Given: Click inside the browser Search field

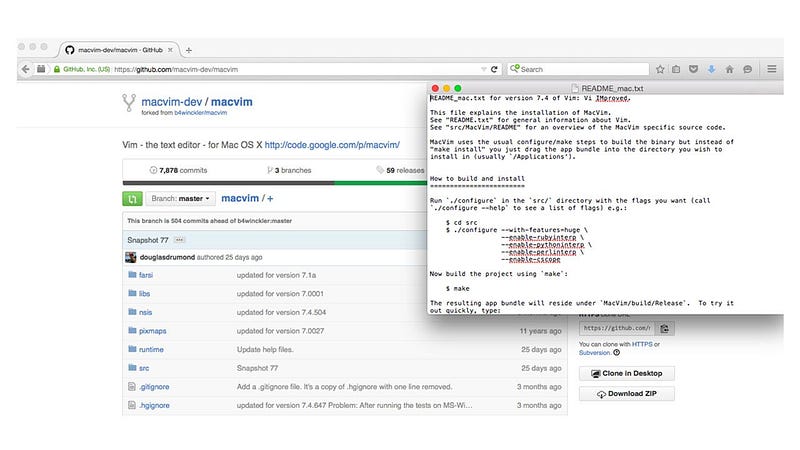Looking at the screenshot, I should pos(578,69).
